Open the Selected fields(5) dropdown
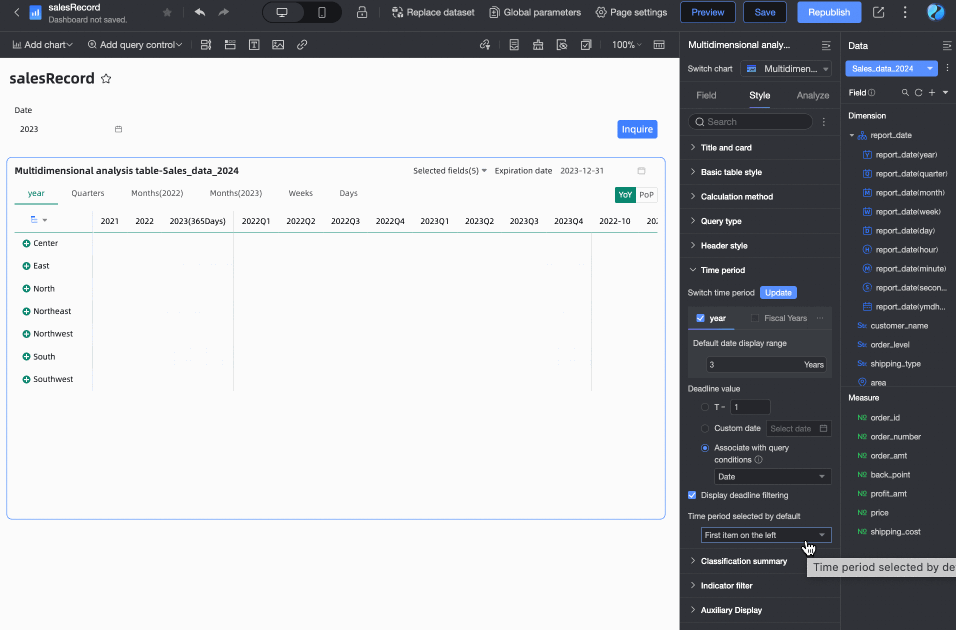956x630 pixels. pos(450,171)
